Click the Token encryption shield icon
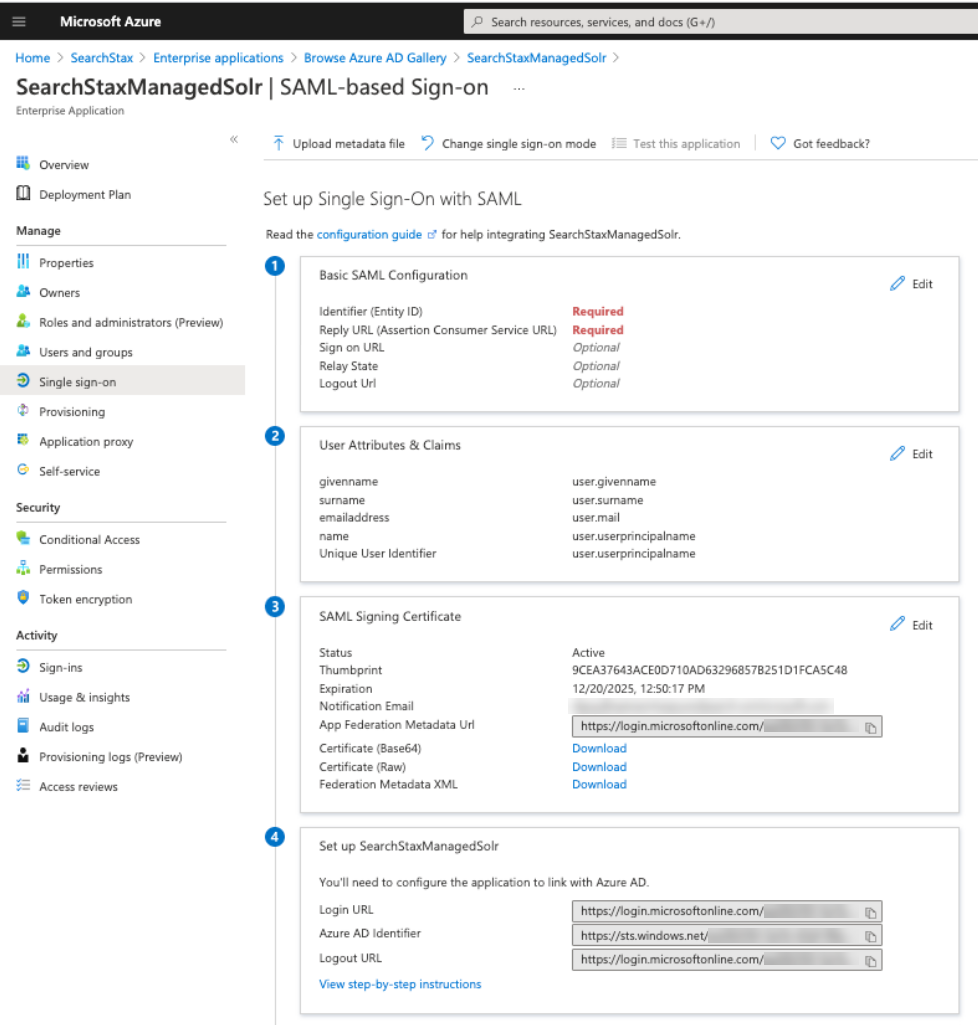This screenshot has height=1025, width=978. point(23,597)
